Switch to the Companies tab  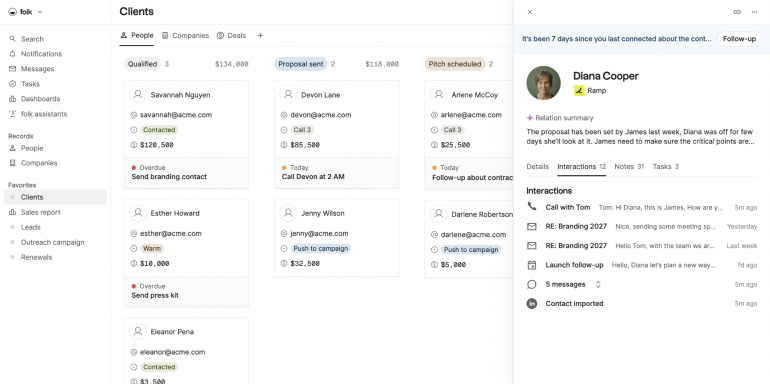point(185,35)
